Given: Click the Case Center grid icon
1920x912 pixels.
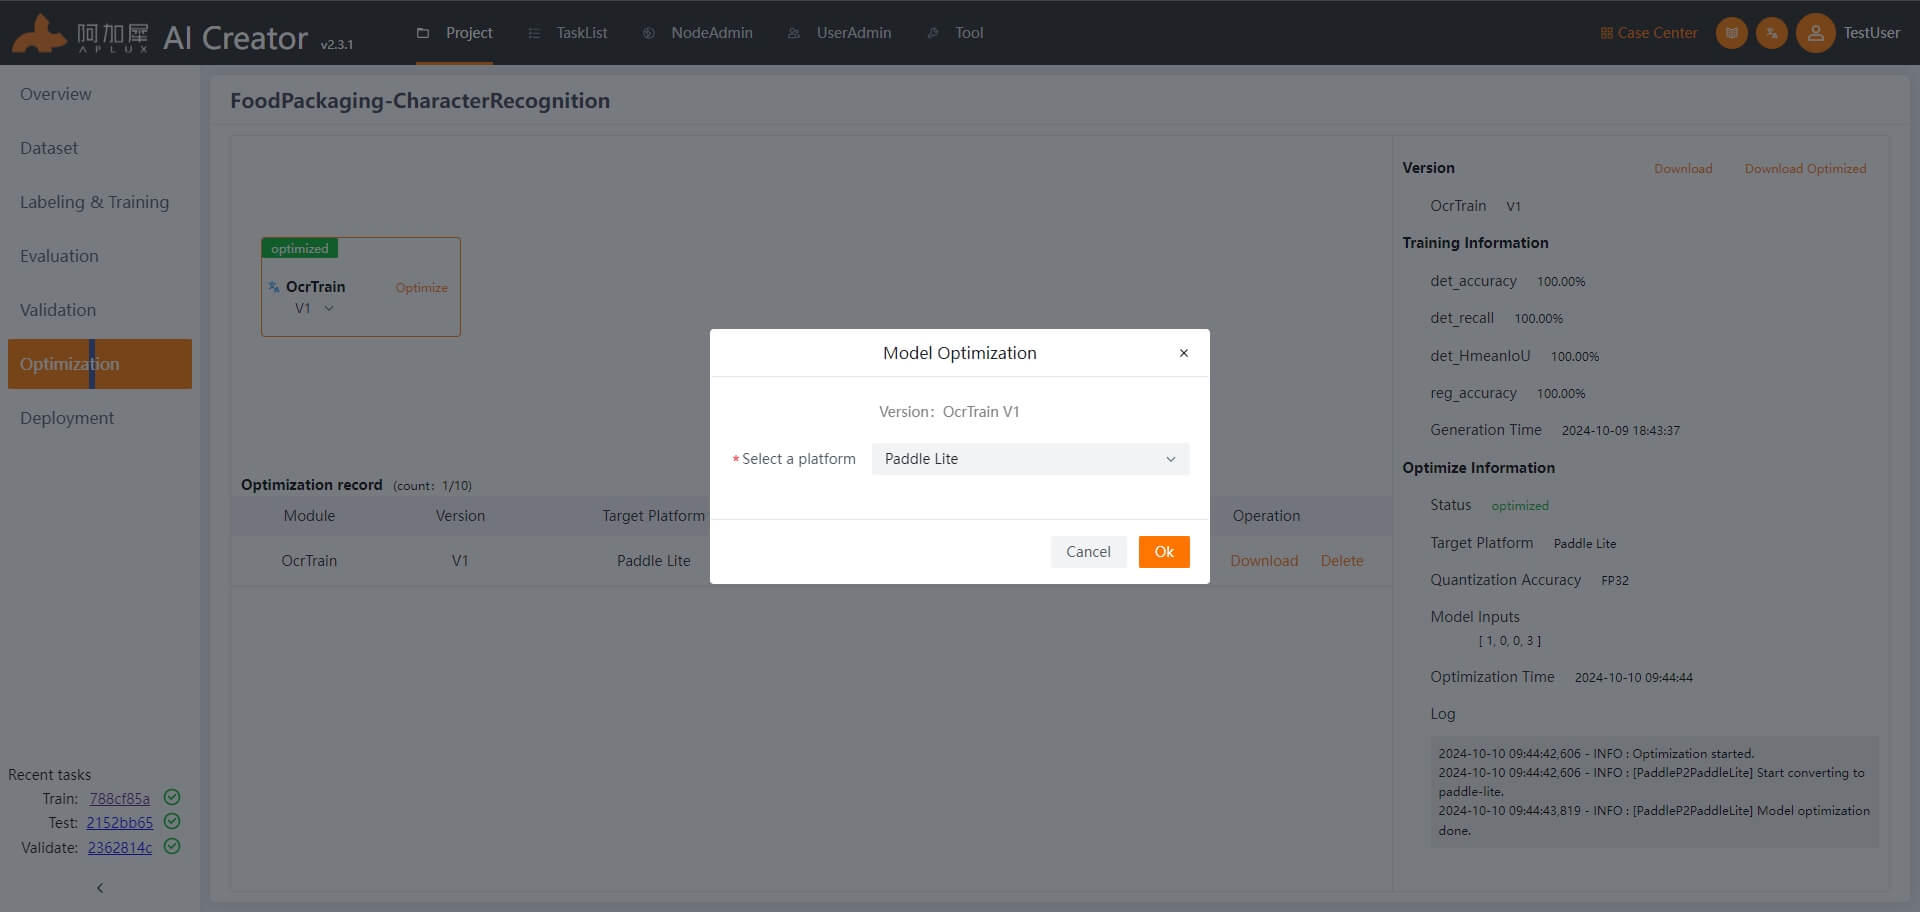Looking at the screenshot, I should pyautogui.click(x=1606, y=33).
